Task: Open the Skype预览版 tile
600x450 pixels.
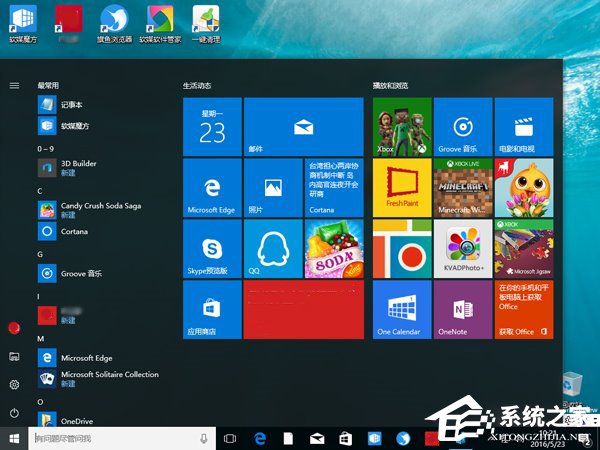Action: pos(212,249)
